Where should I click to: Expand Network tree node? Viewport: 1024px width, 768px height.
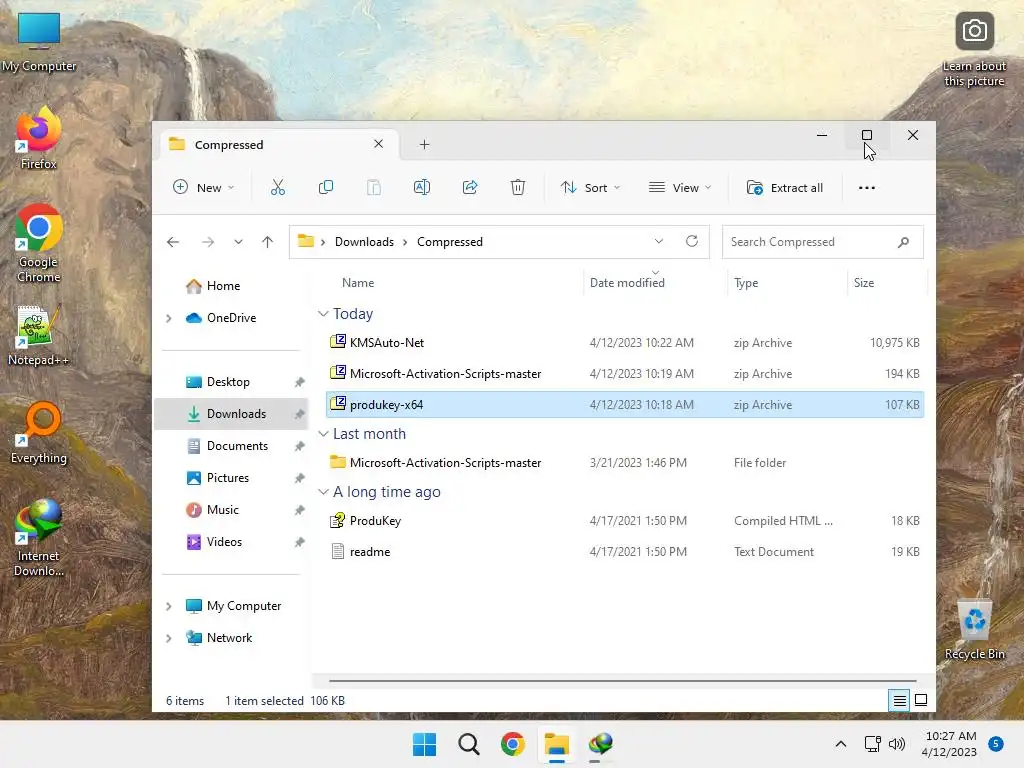tap(168, 638)
